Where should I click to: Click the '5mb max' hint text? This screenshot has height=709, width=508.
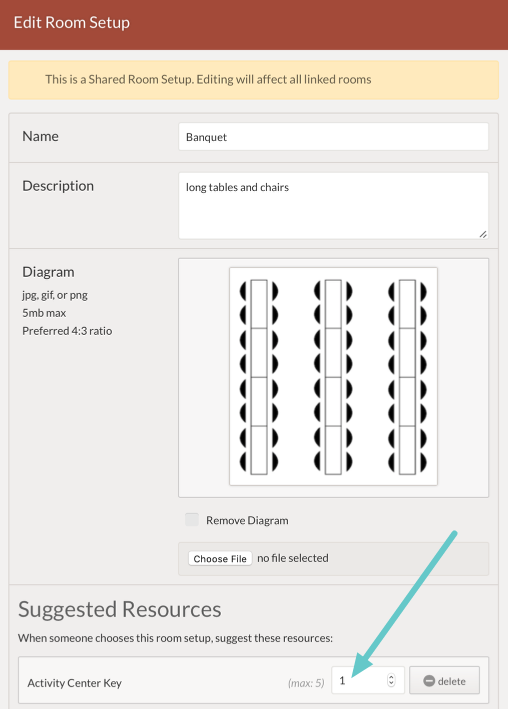[44, 313]
